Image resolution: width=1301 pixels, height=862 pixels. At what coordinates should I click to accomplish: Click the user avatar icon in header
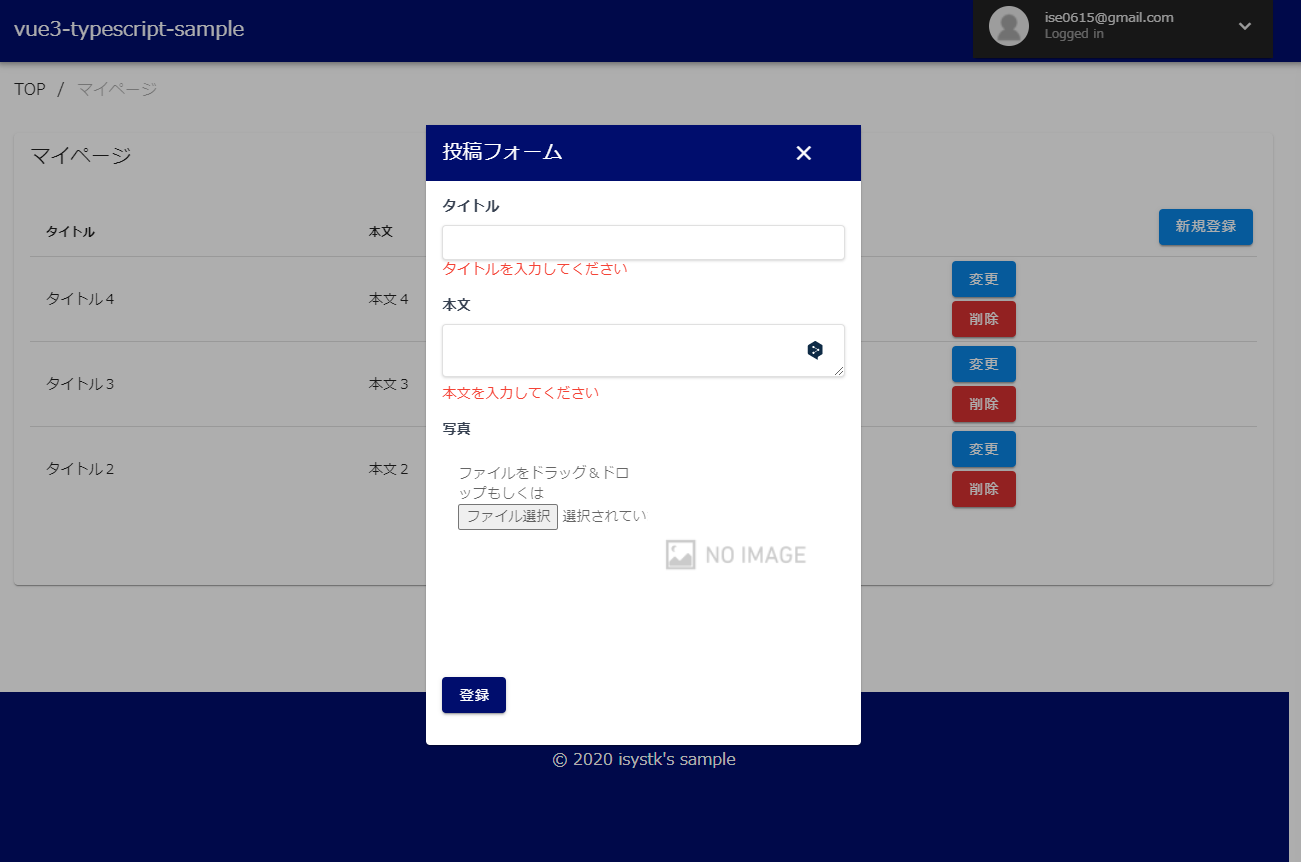[x=1009, y=27]
